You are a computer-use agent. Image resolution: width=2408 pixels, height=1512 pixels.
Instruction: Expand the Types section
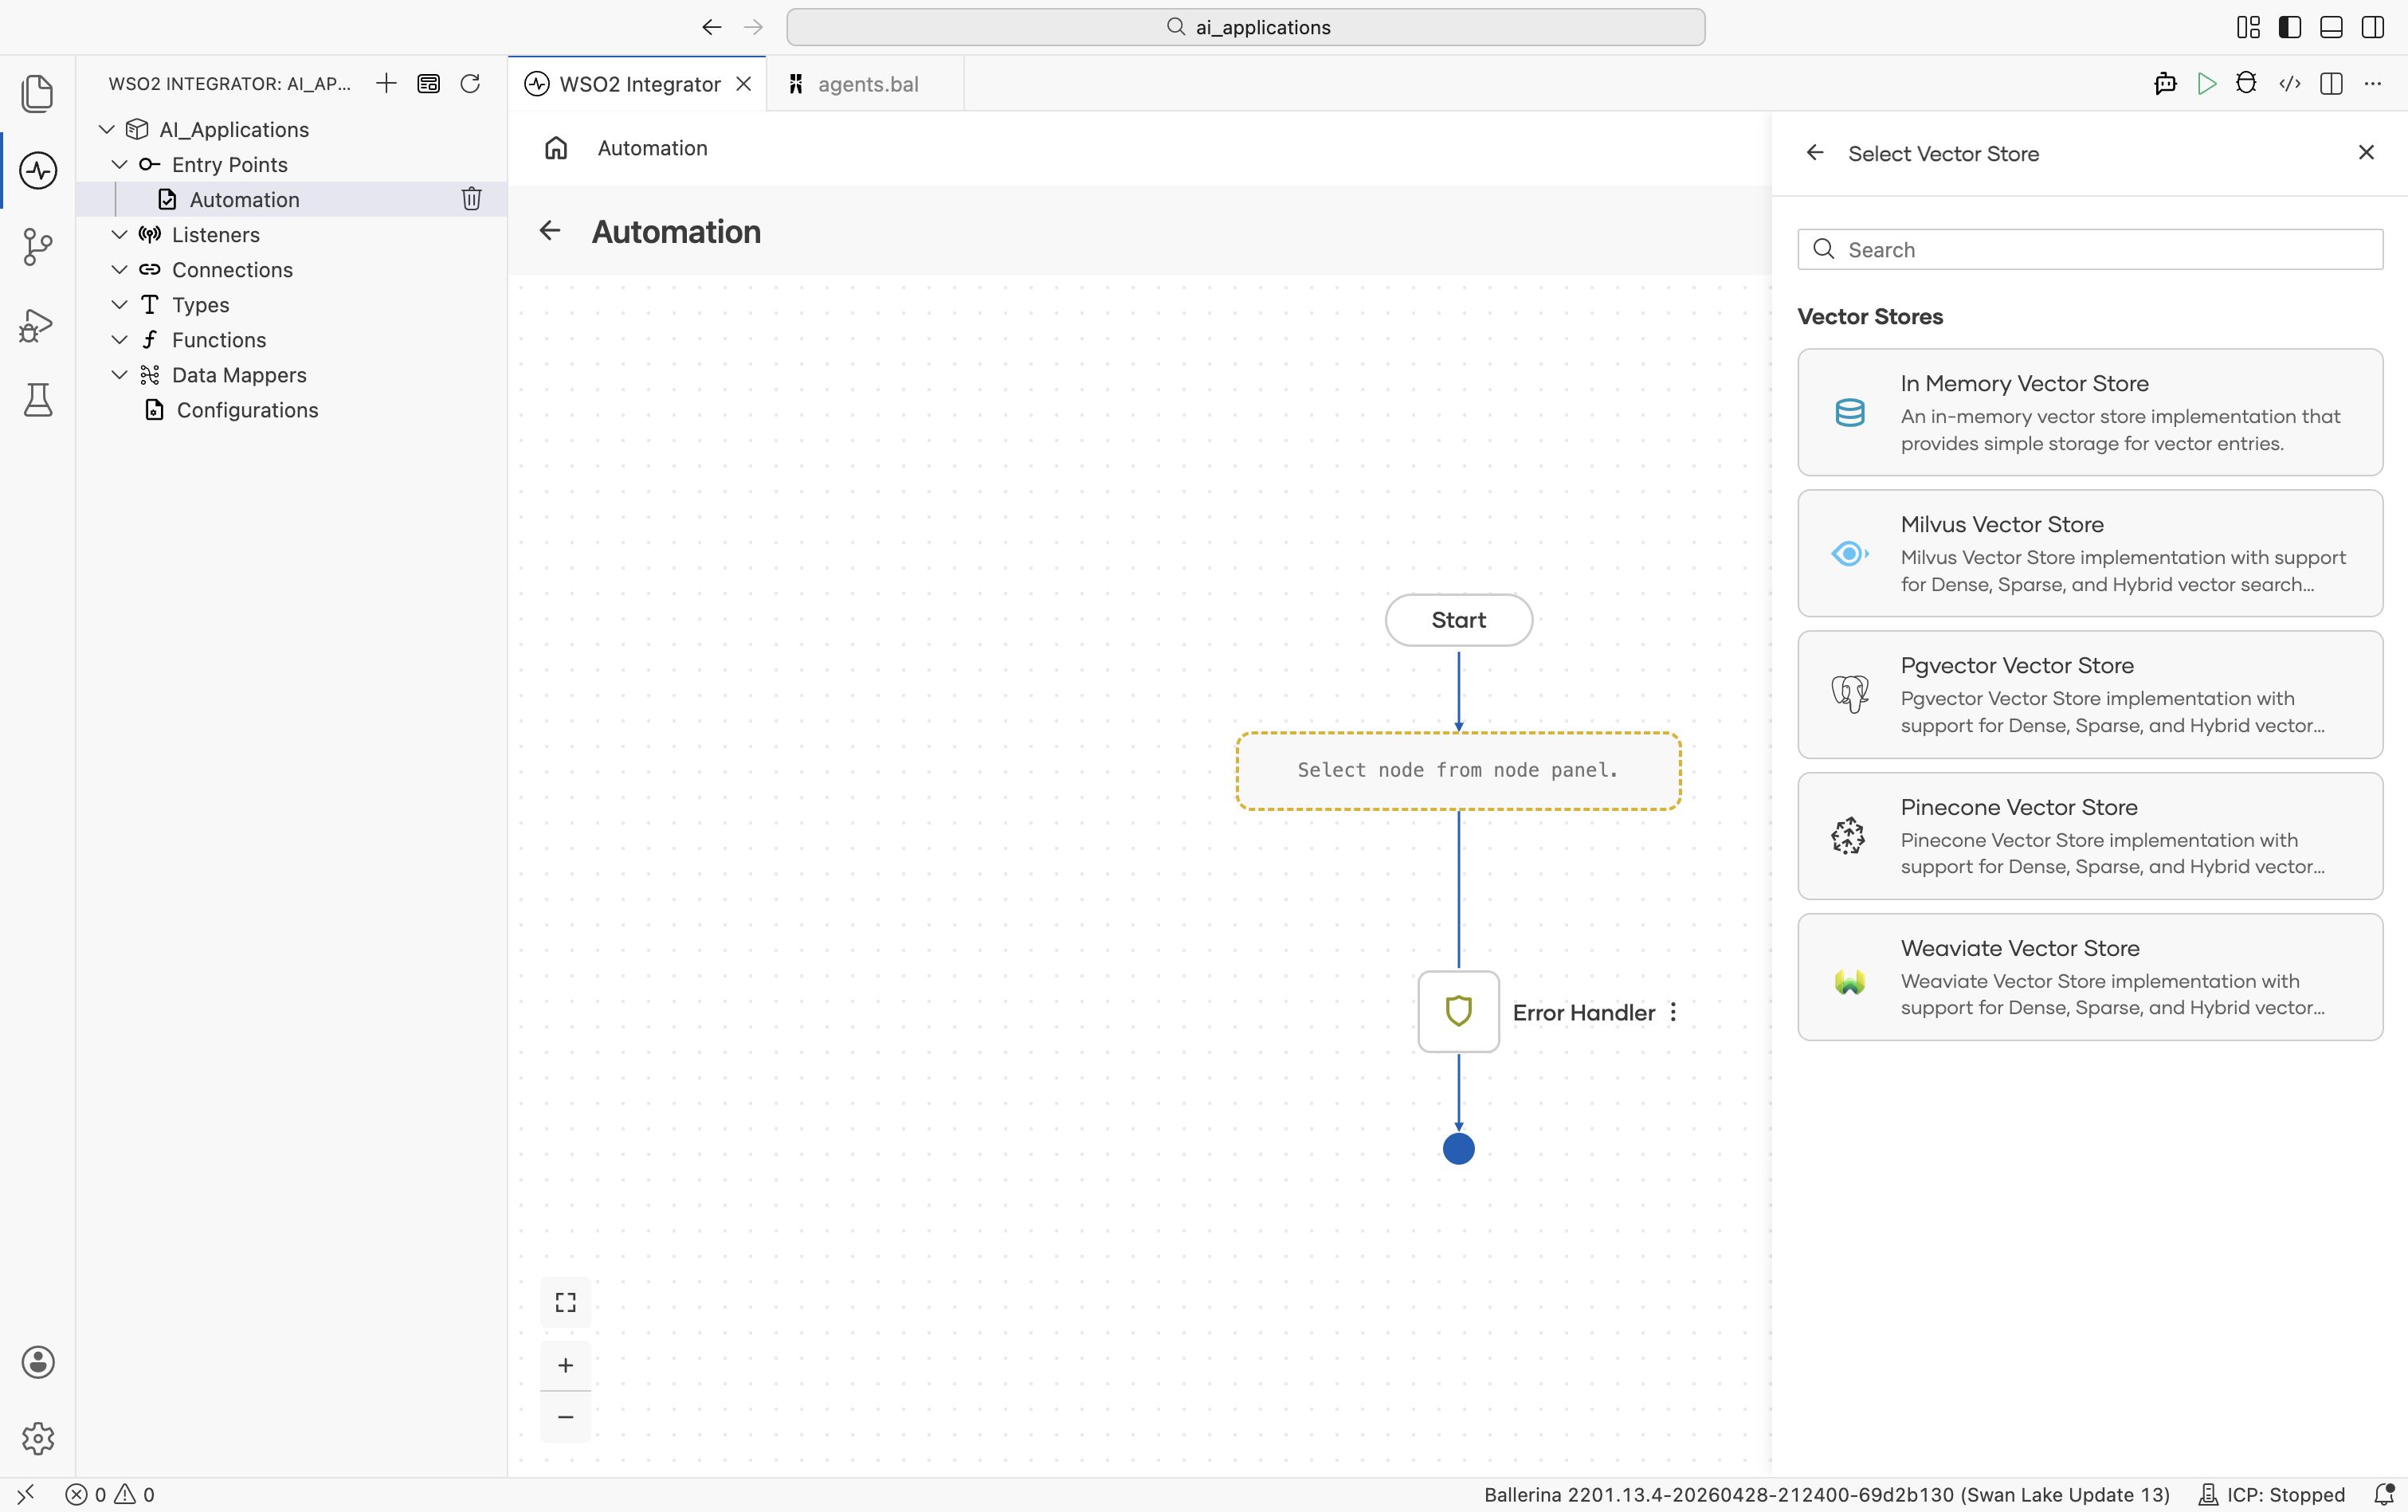coord(119,304)
